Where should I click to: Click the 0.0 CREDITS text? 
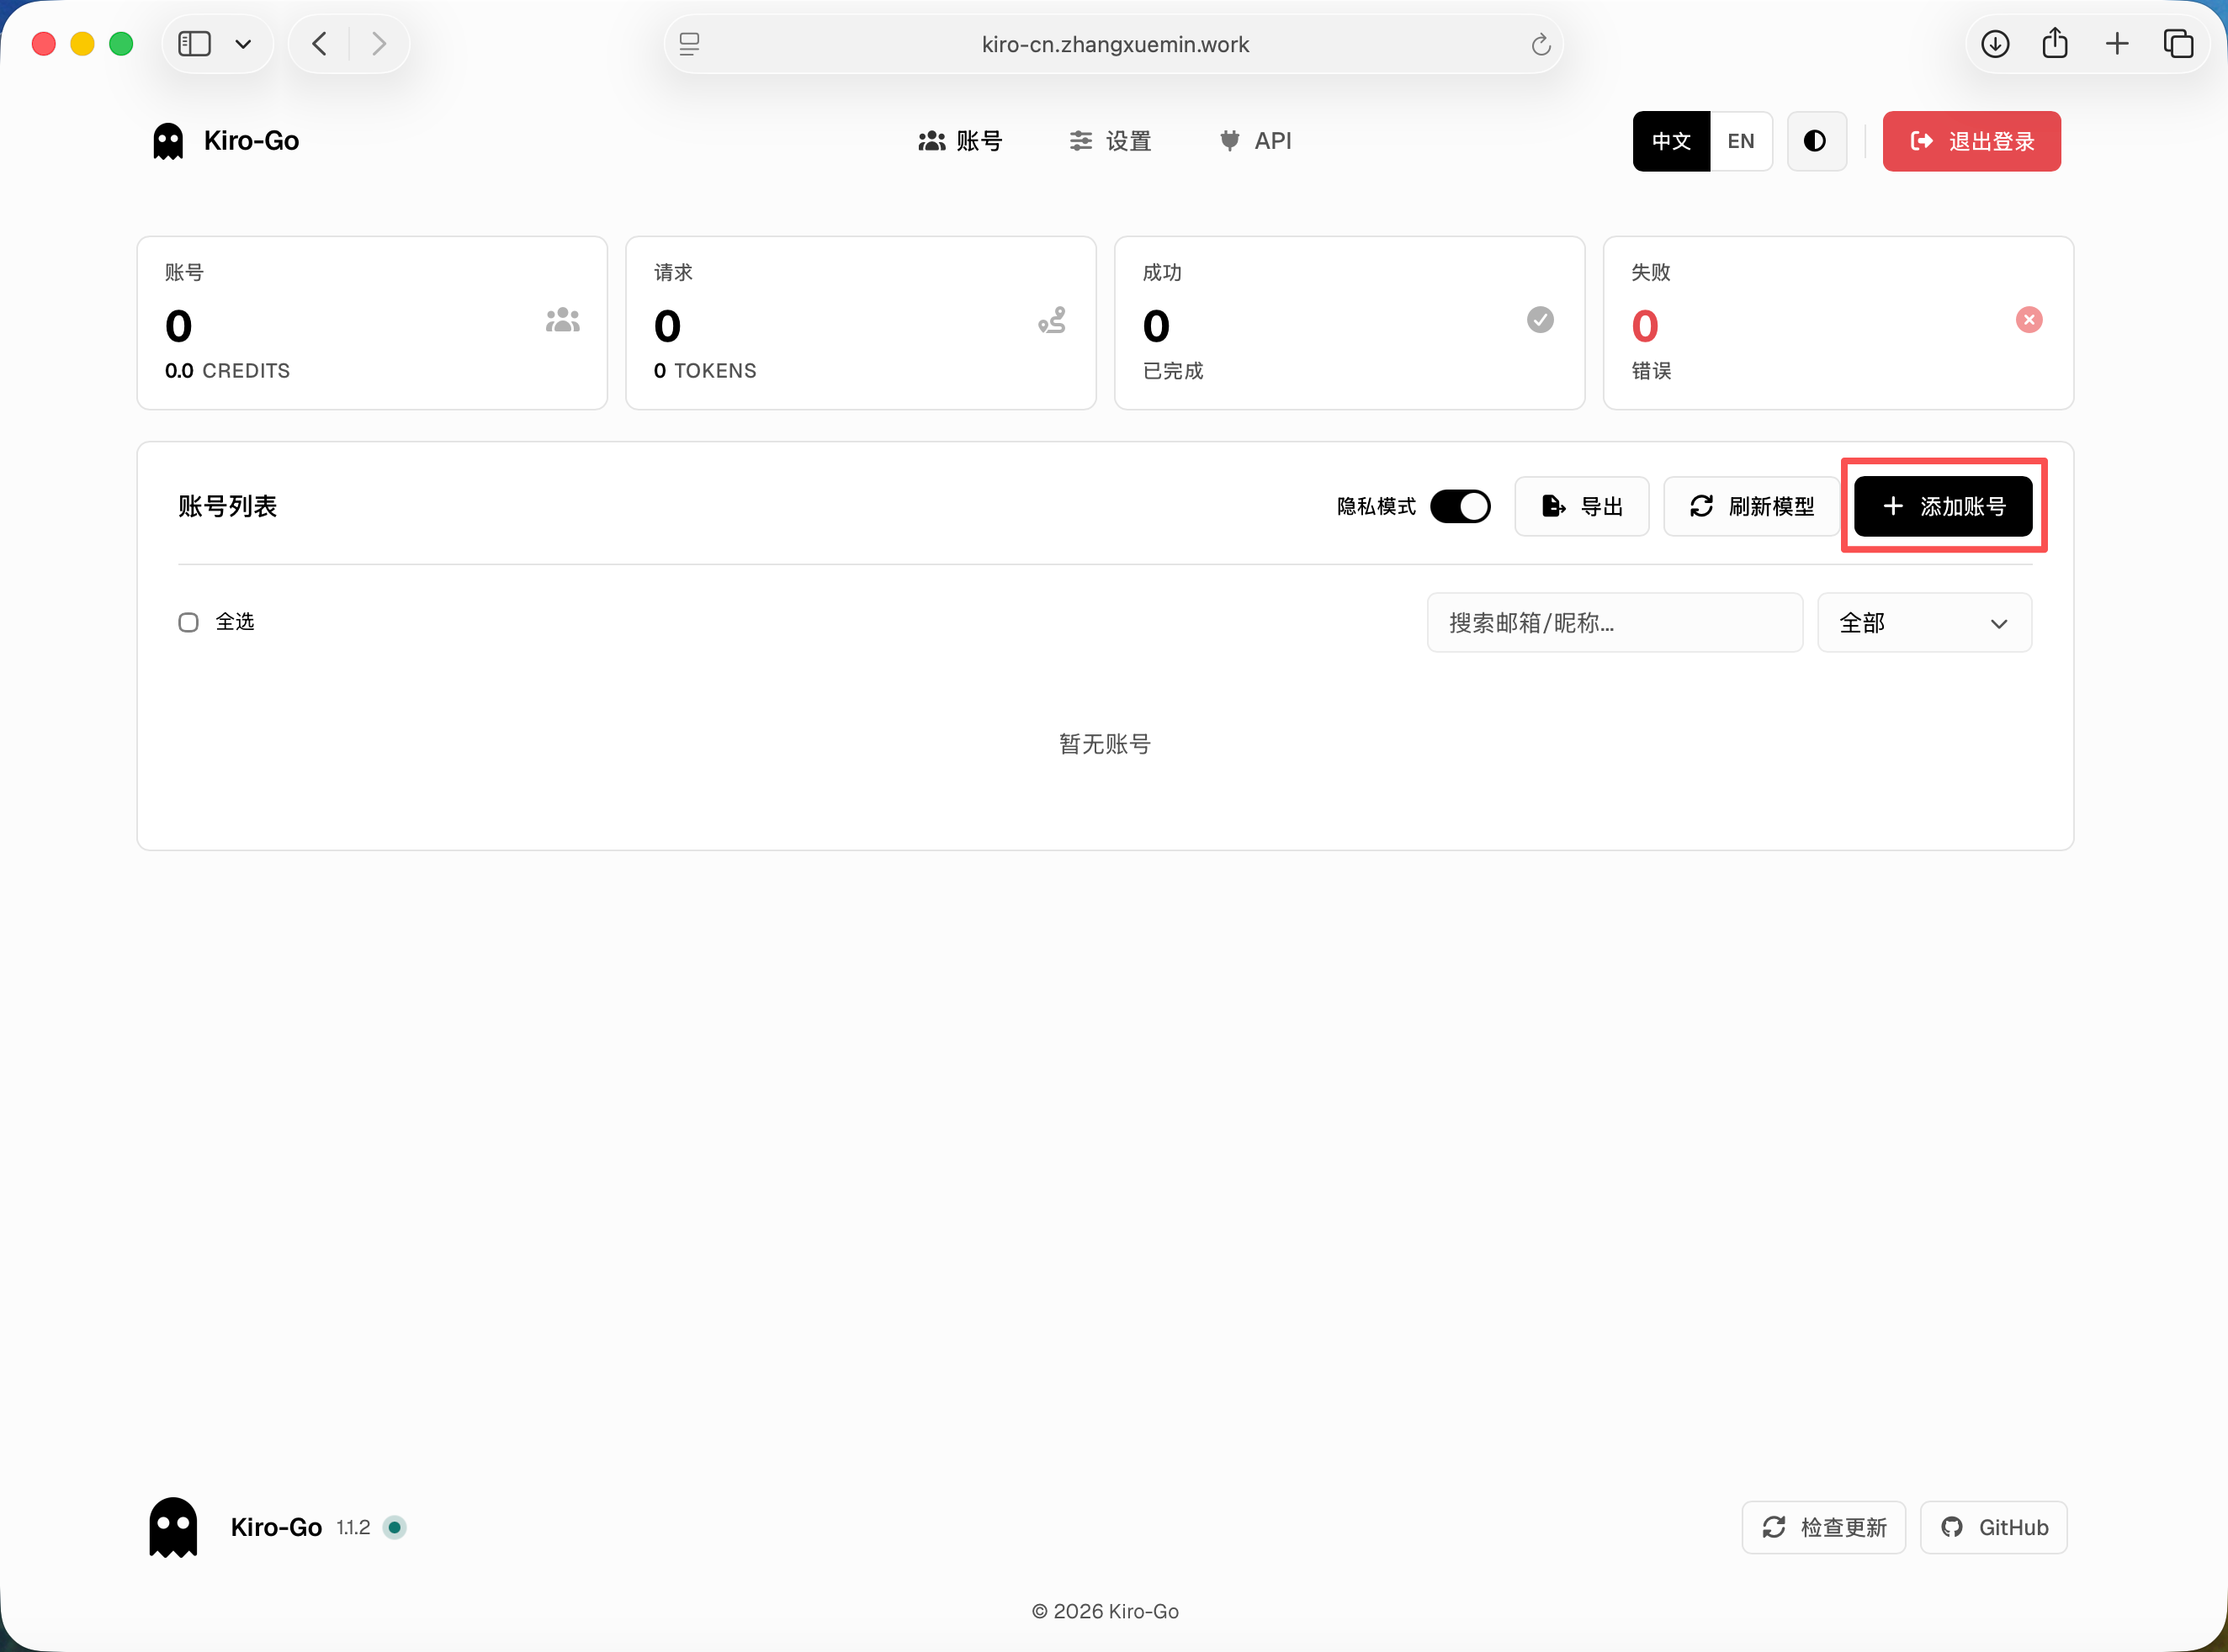pyautogui.click(x=228, y=371)
